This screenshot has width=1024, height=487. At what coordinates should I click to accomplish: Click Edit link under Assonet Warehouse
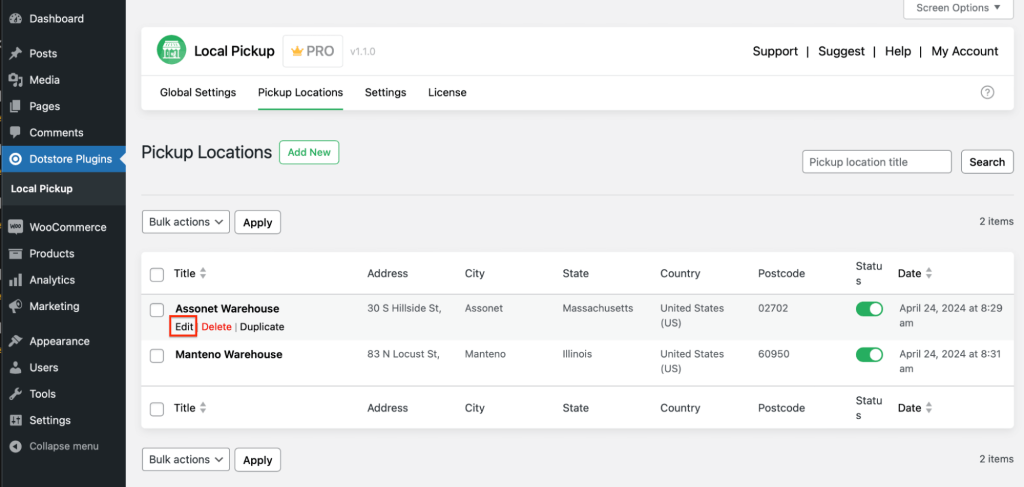click(184, 327)
